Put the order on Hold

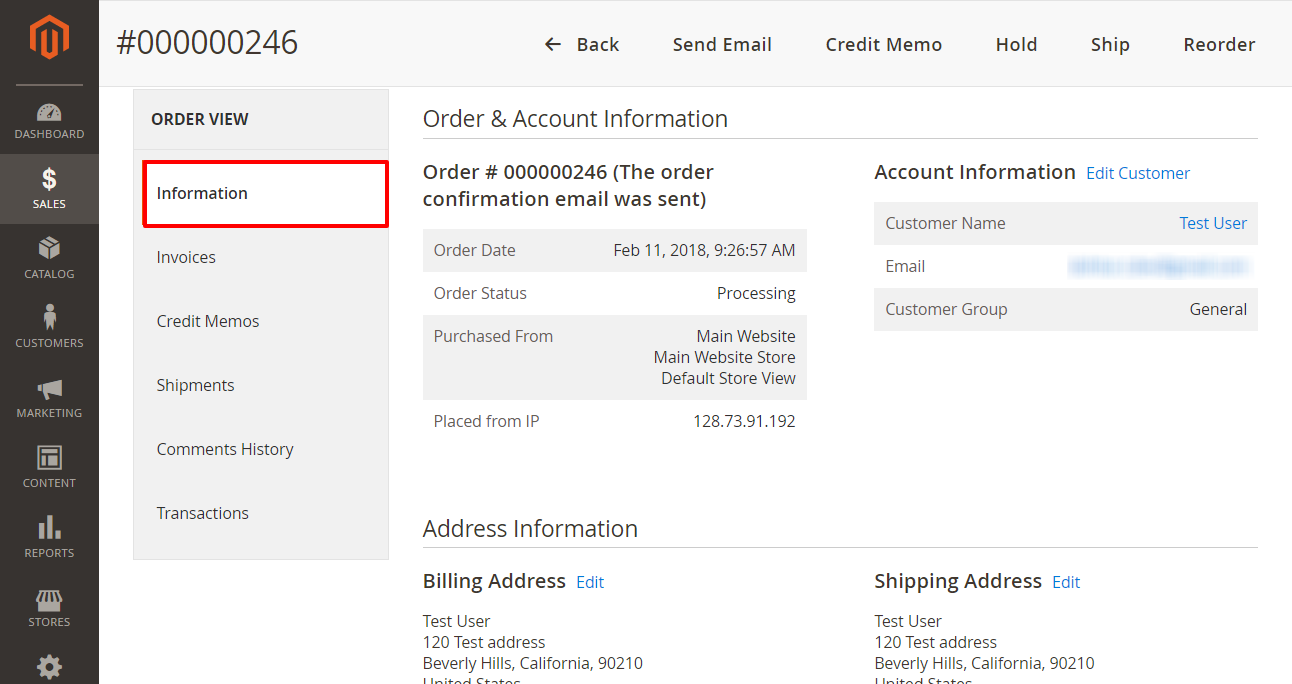coord(1016,45)
